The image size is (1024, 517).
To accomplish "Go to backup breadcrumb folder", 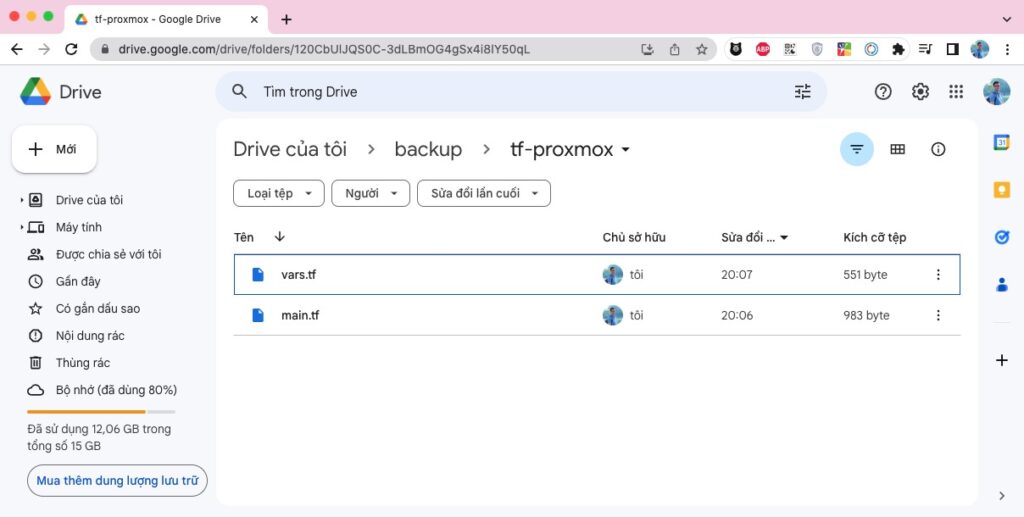I will click(428, 149).
